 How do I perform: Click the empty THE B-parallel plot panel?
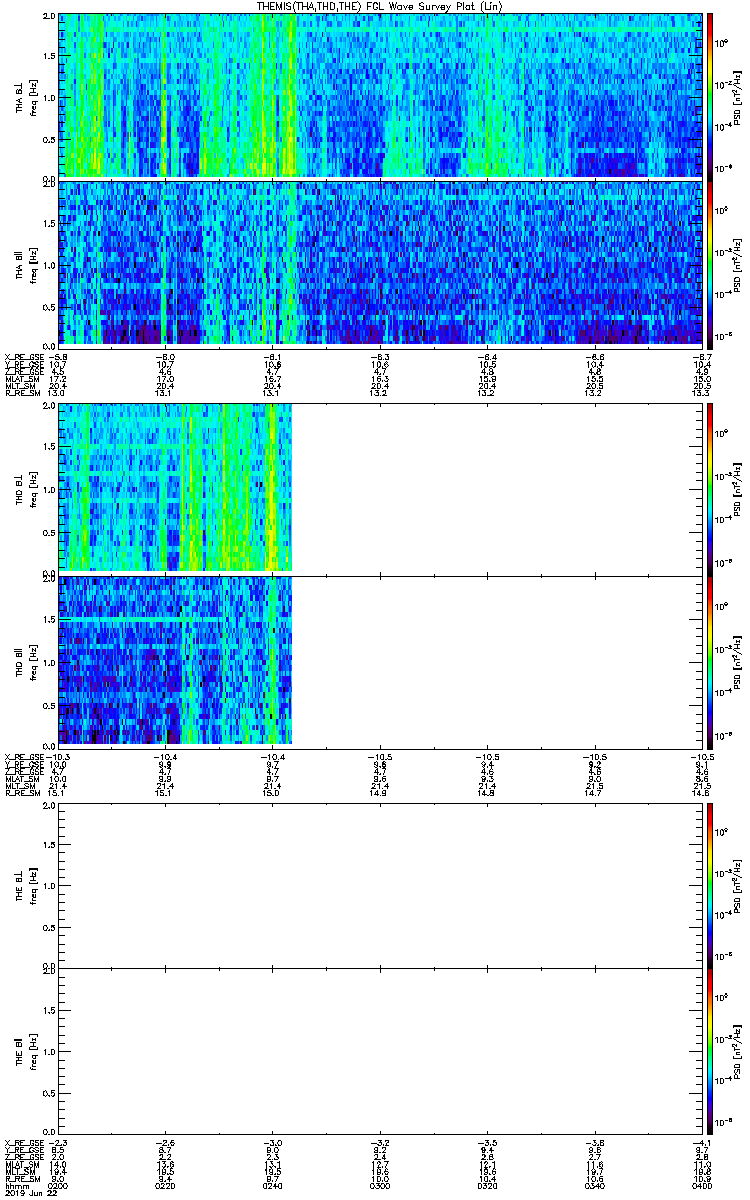378,1051
